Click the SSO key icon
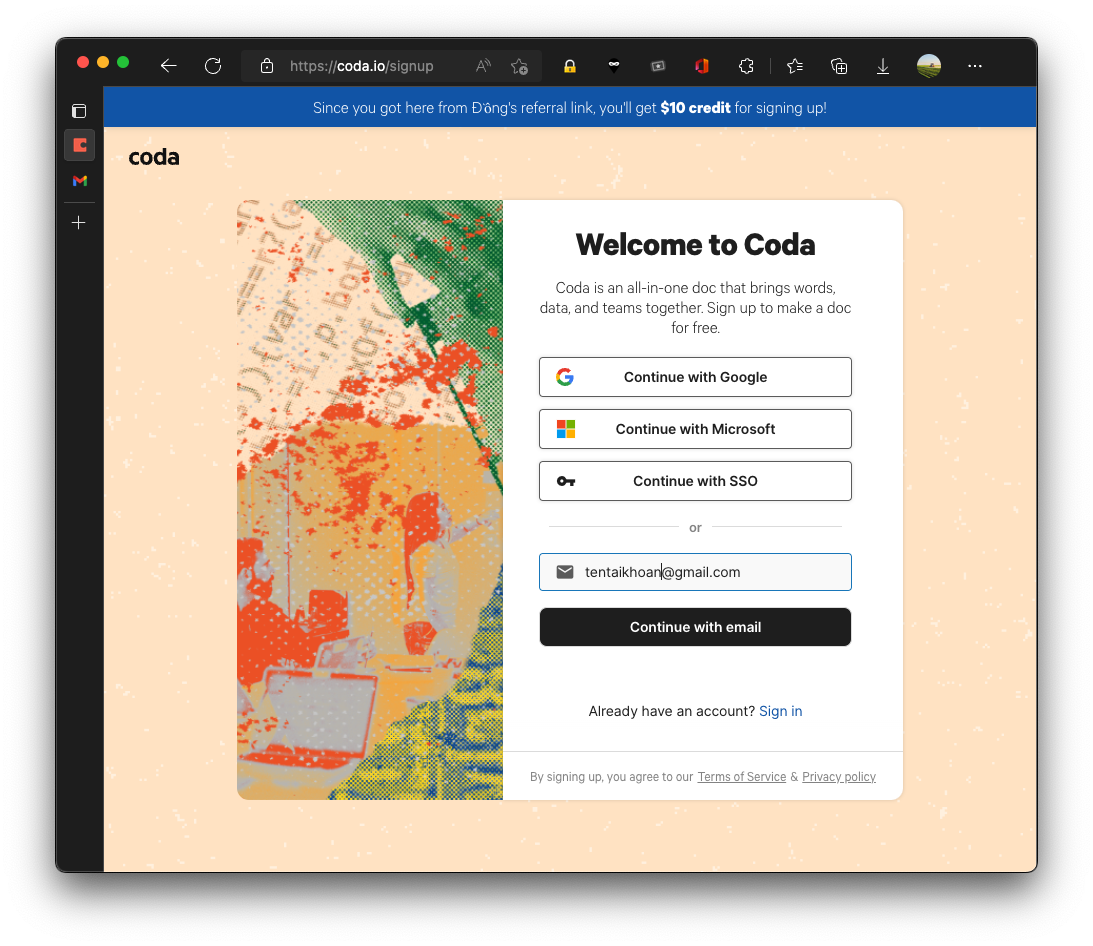Image resolution: width=1093 pixels, height=946 pixels. point(565,481)
